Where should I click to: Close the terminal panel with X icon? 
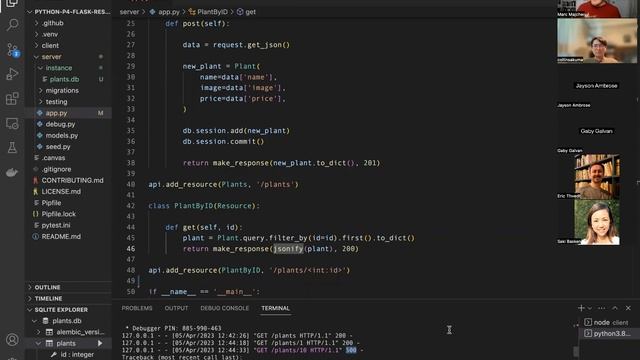(628, 308)
